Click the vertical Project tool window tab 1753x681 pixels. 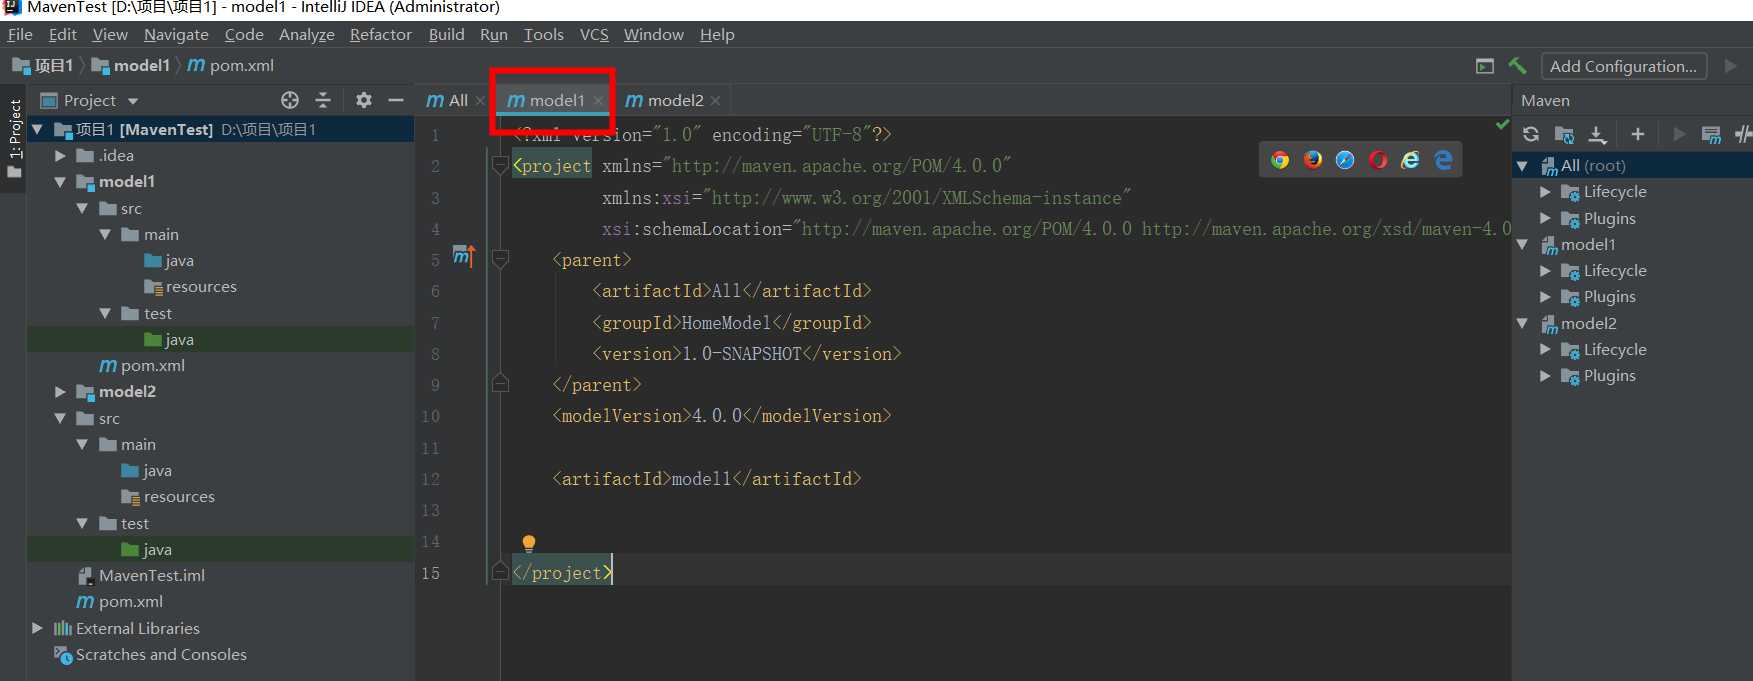click(x=14, y=138)
